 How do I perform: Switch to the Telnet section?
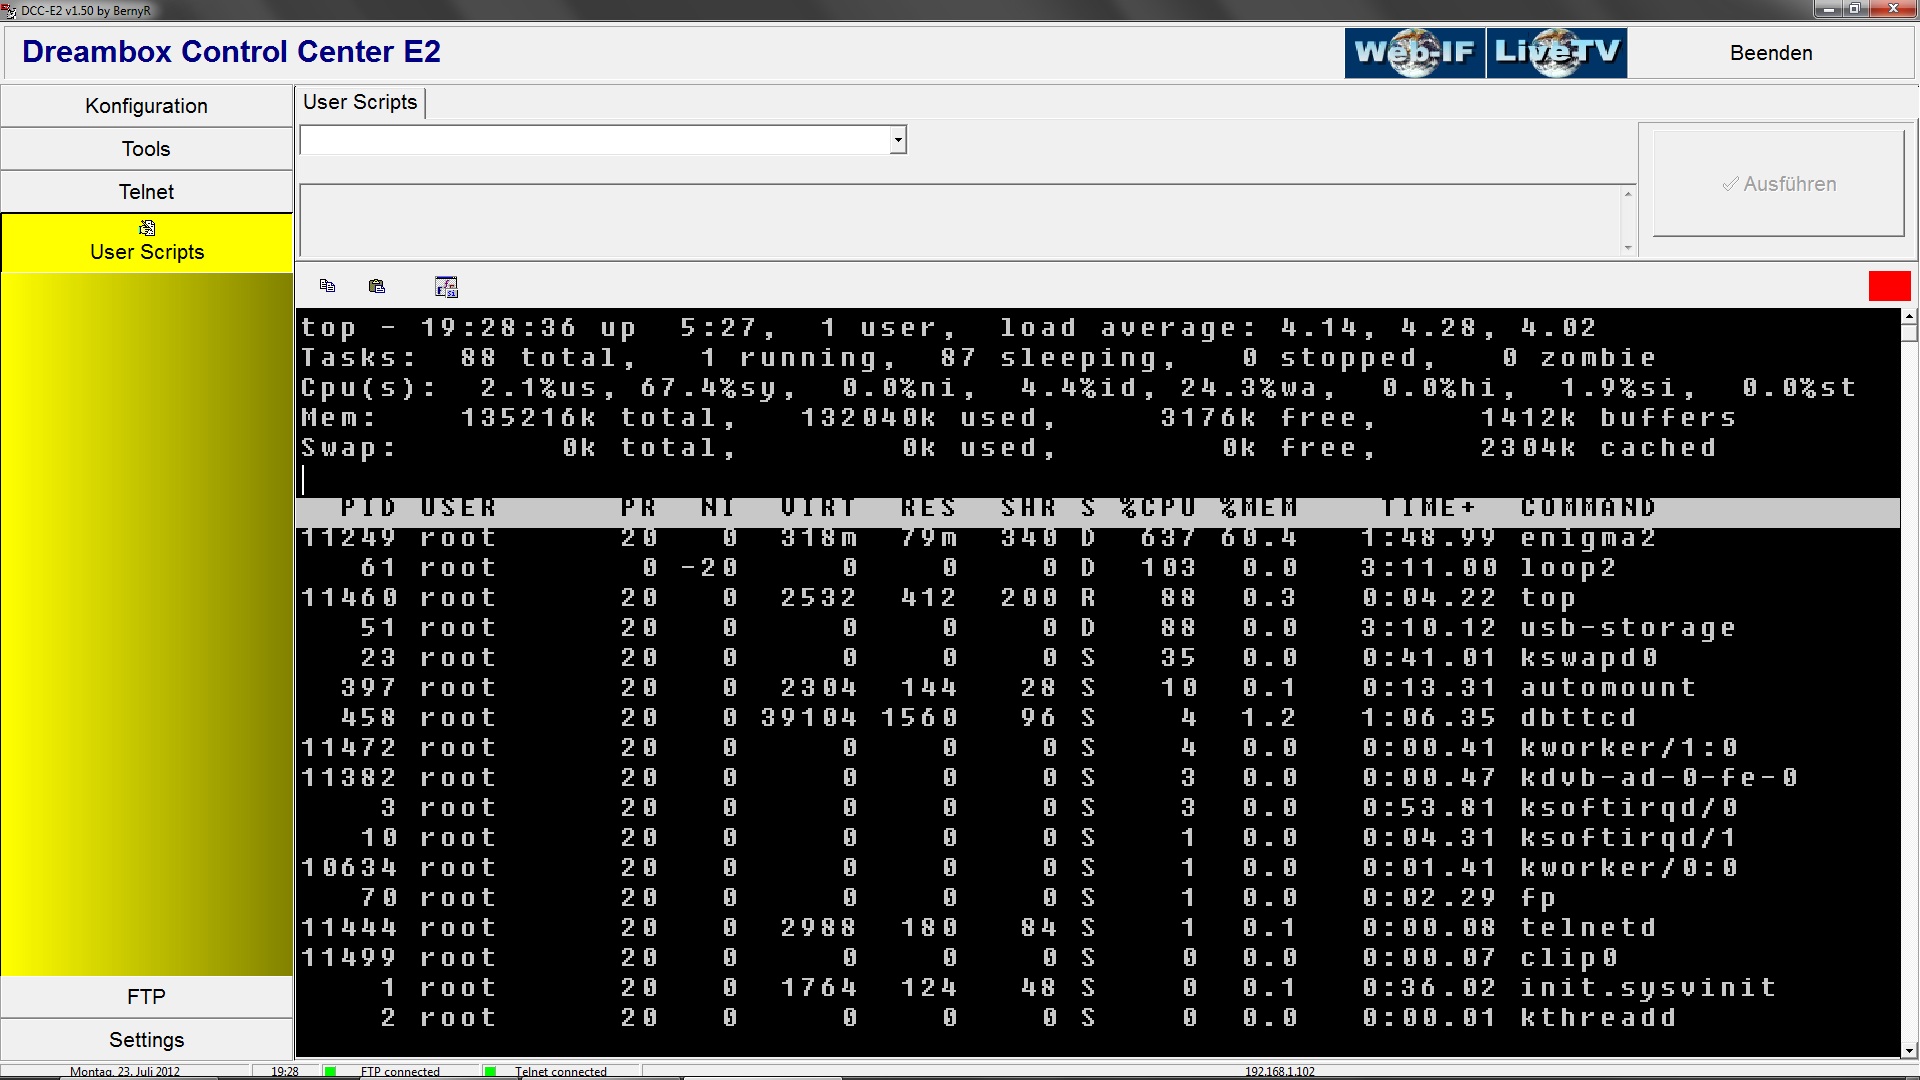pyautogui.click(x=146, y=192)
